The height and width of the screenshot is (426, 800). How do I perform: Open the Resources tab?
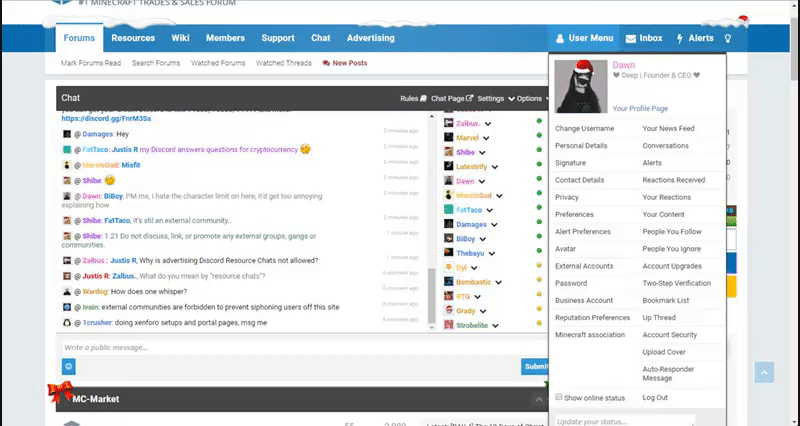pos(133,38)
